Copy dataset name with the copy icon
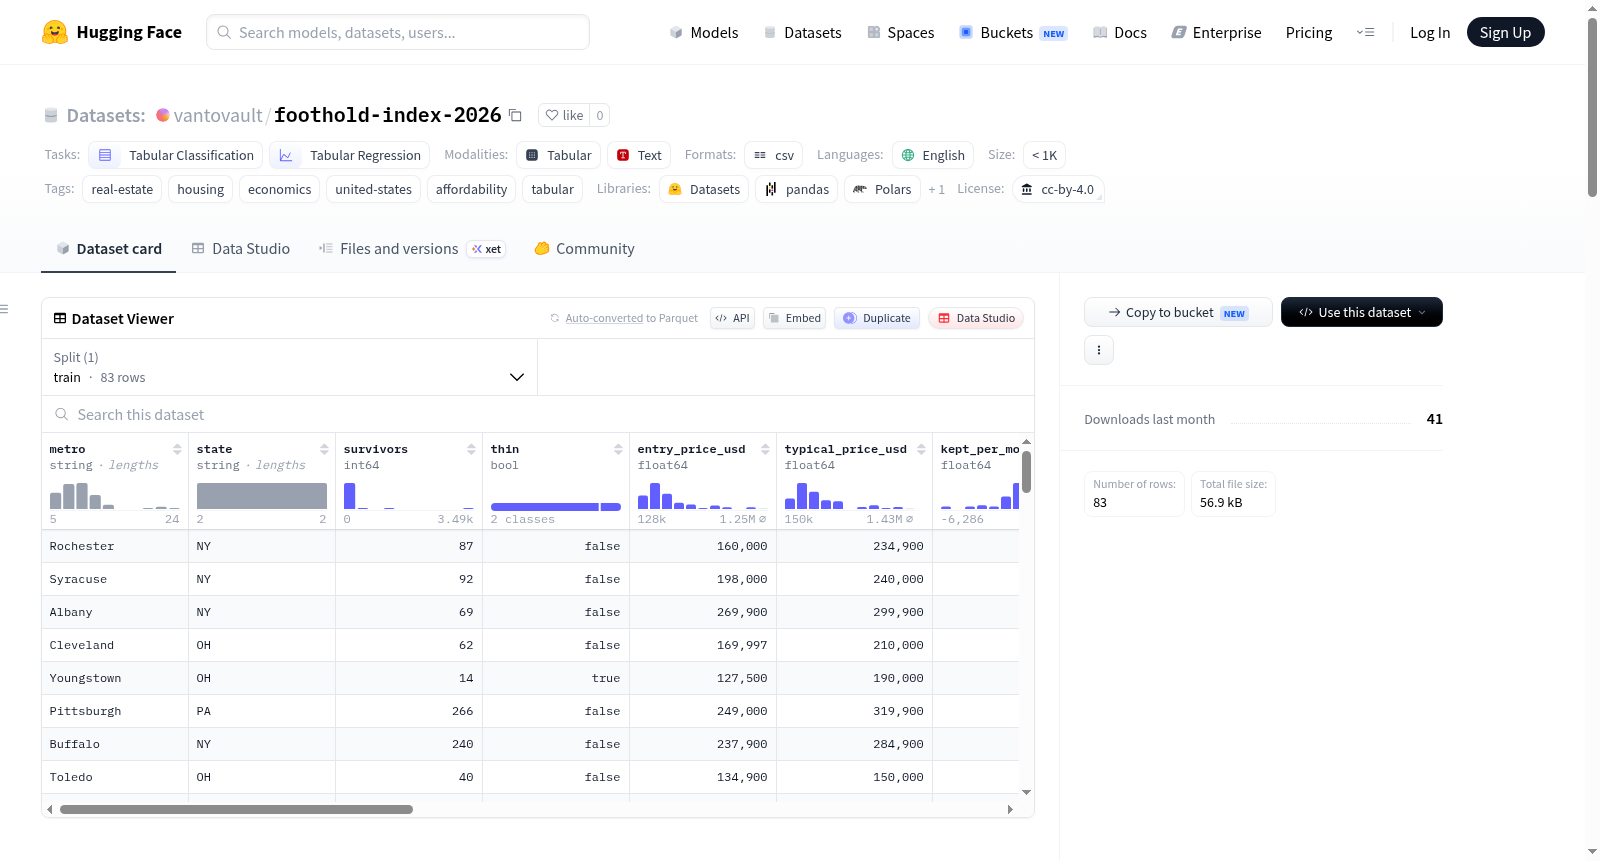Viewport: 1600px width, 861px height. coord(515,115)
